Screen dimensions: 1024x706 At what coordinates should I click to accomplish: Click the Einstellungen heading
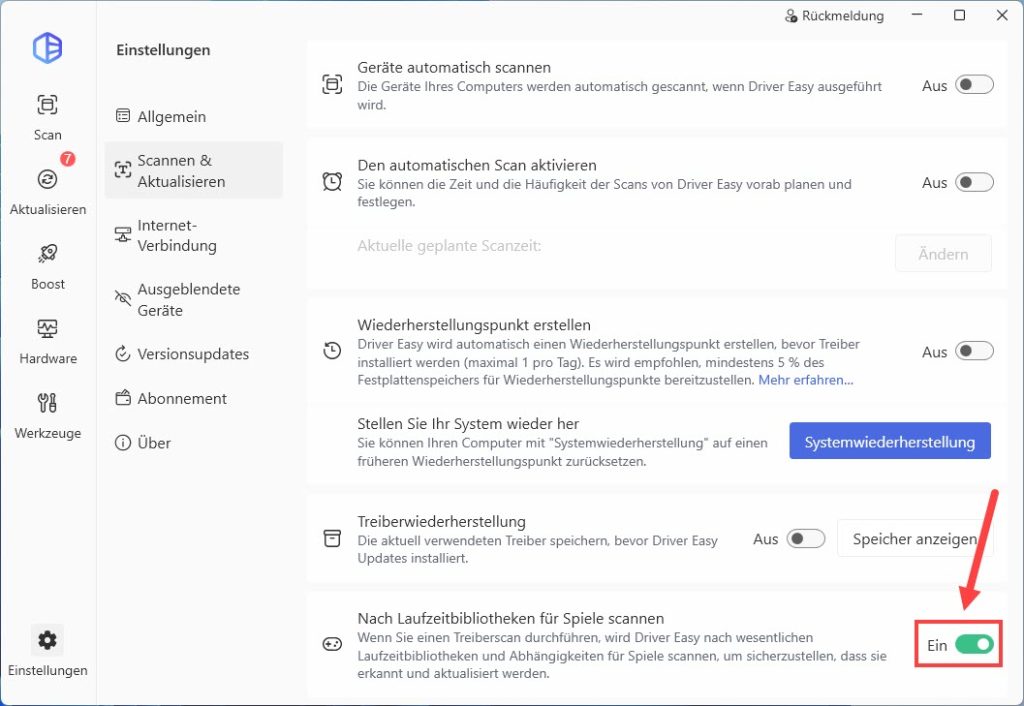coord(163,50)
